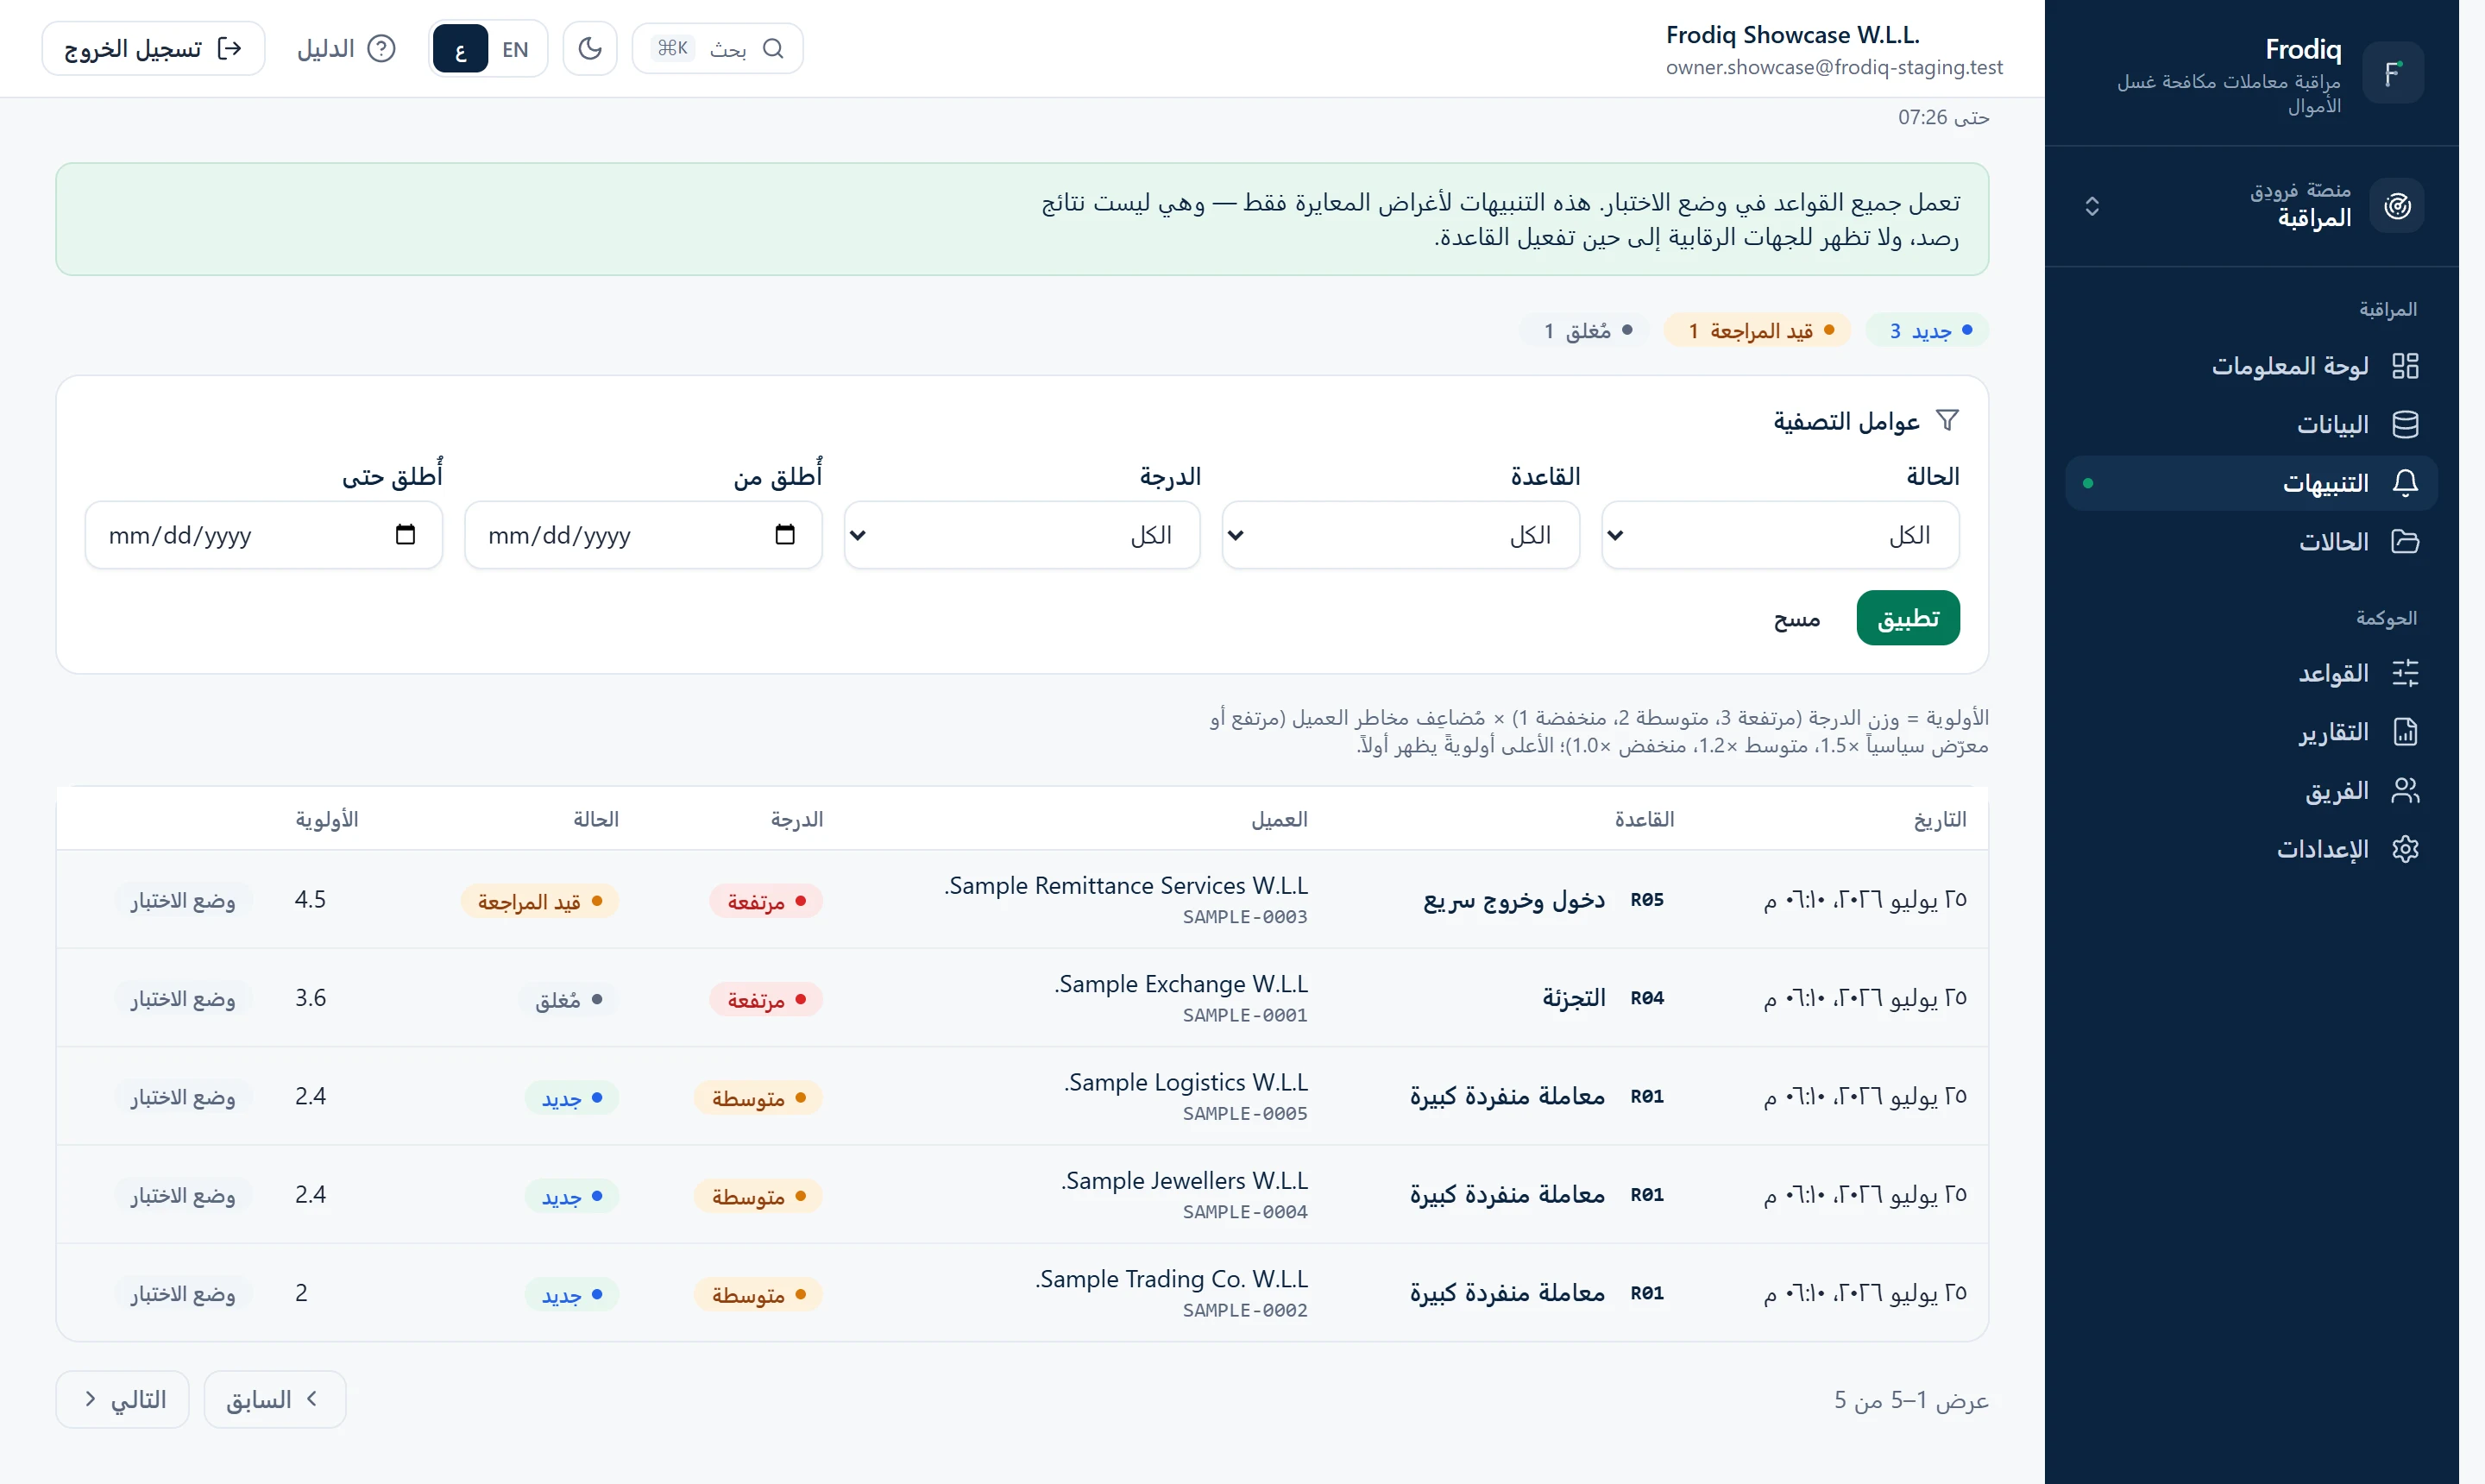Image resolution: width=2485 pixels, height=1484 pixels.
Task: Filter by مُغلق 1 status chip
Action: pos(1585,331)
